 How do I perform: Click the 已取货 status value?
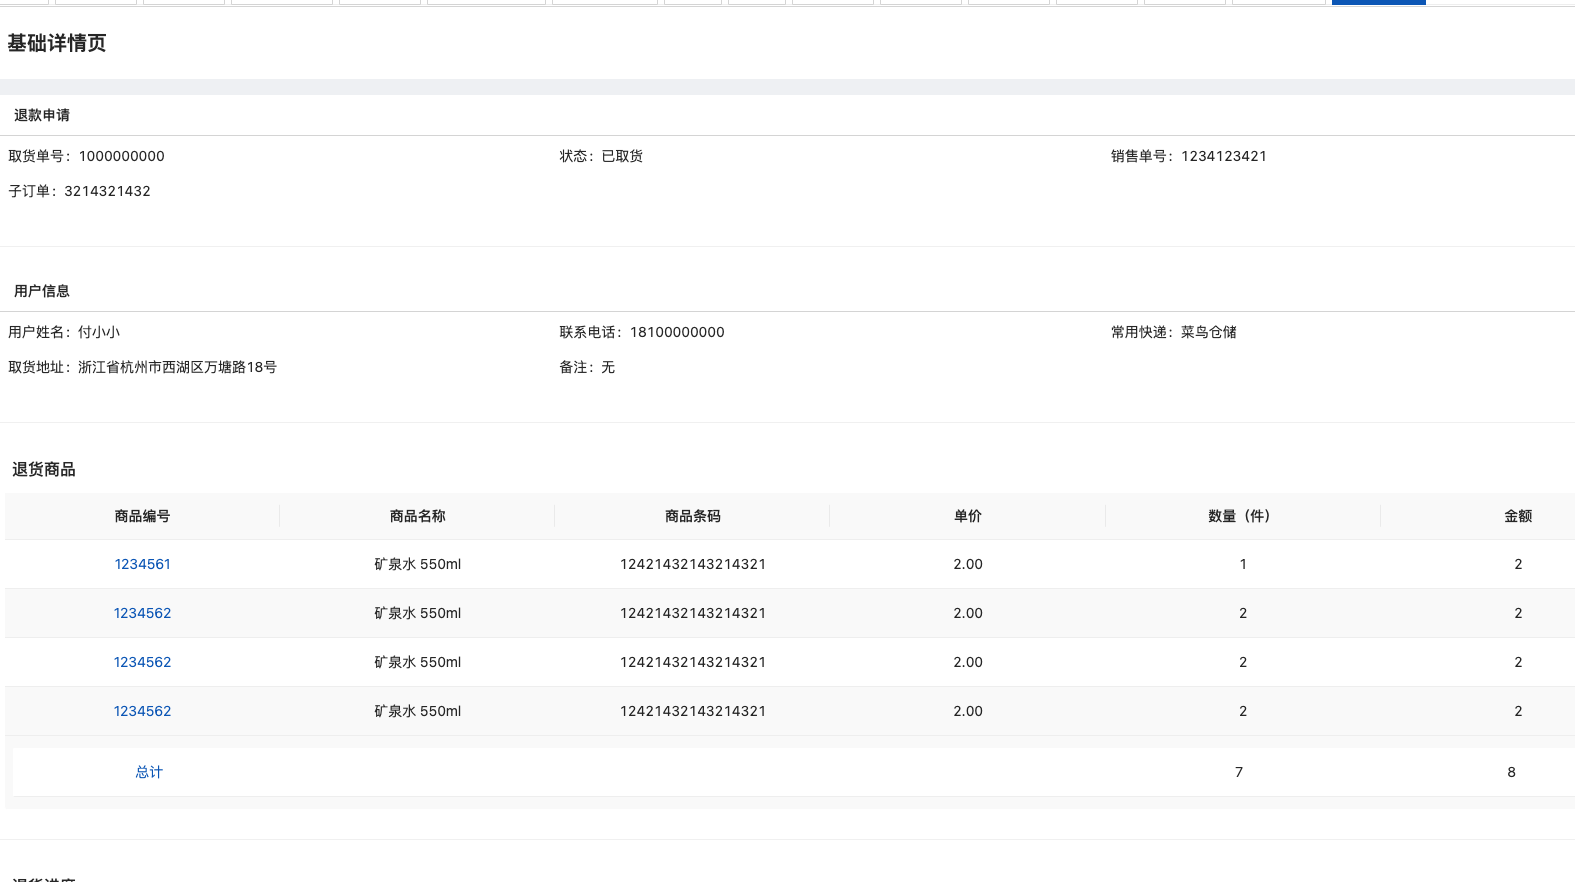point(622,156)
